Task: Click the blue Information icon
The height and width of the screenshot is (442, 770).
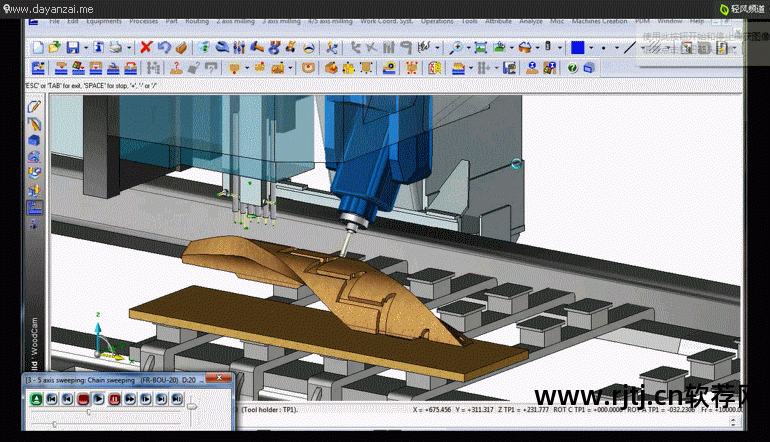Action: (99, 48)
